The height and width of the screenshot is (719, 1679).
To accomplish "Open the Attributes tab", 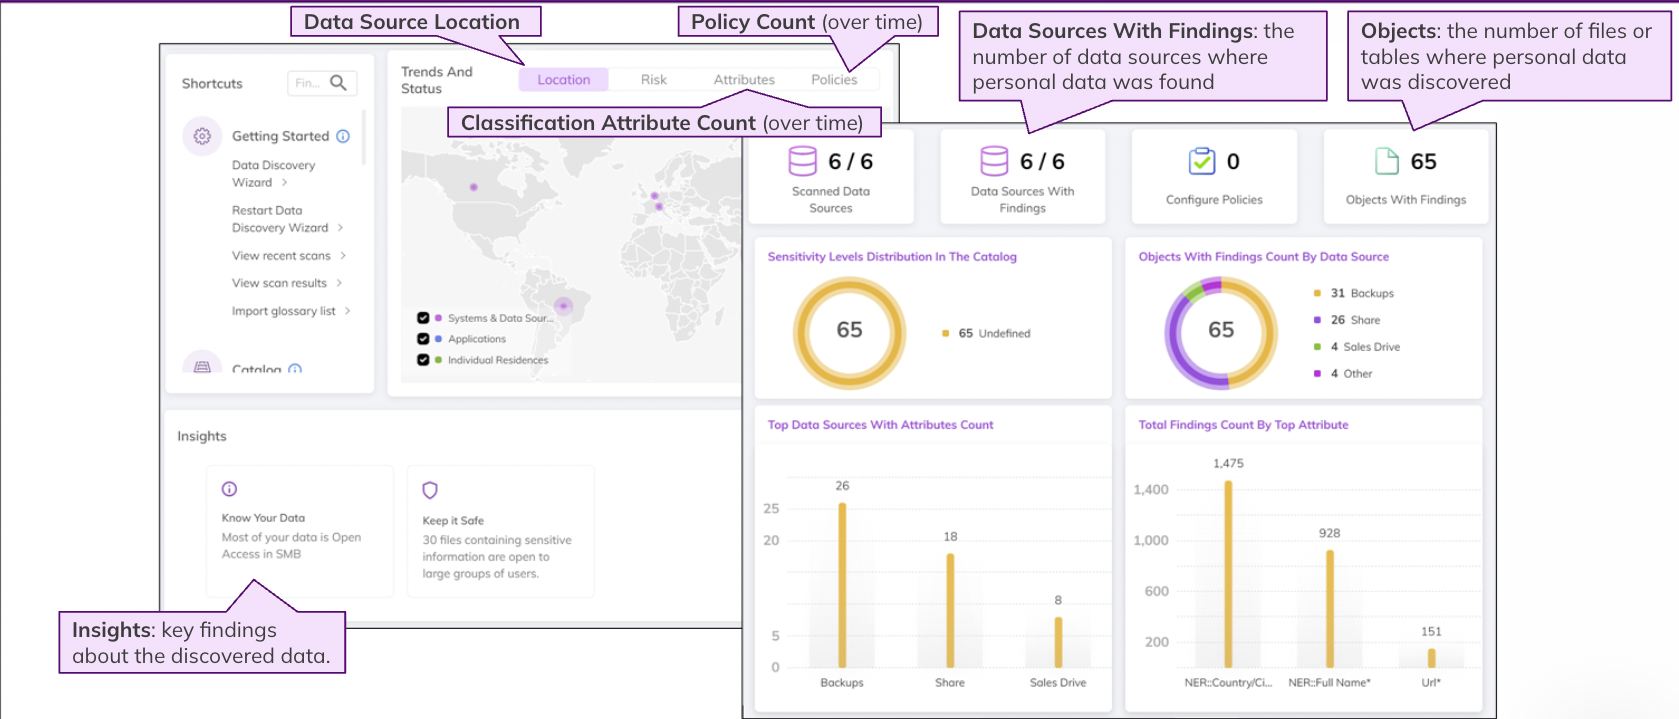I will (x=744, y=80).
